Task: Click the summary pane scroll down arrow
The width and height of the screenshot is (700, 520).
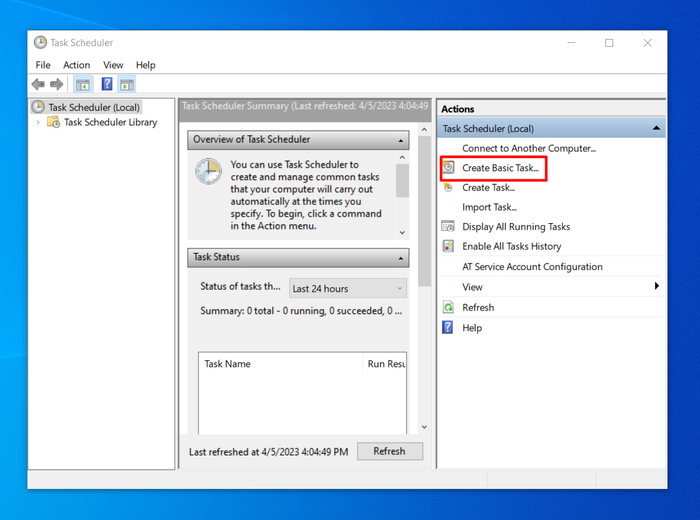Action: point(424,427)
